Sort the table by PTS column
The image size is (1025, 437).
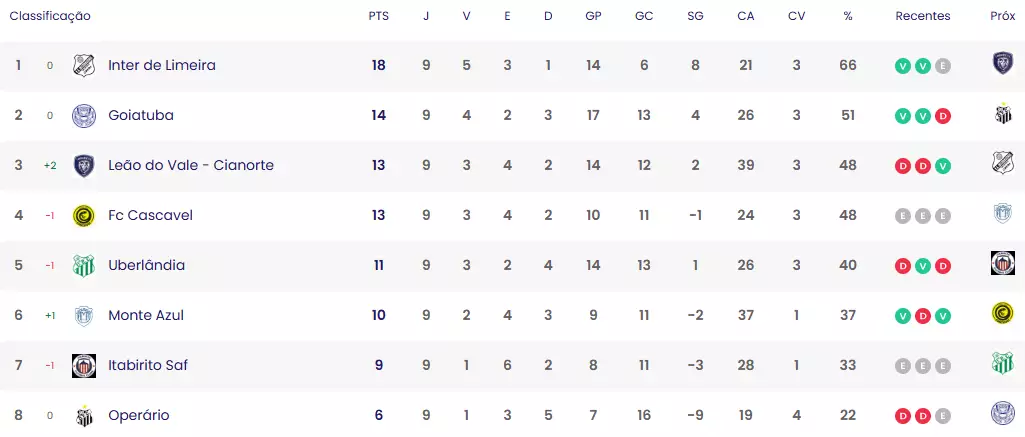(x=378, y=16)
